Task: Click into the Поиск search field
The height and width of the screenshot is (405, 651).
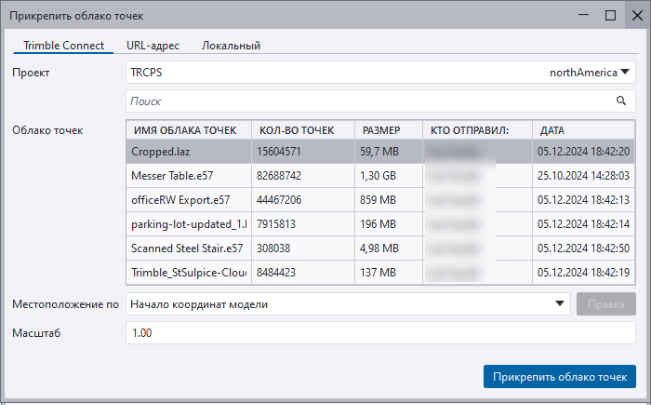Action: click(370, 101)
